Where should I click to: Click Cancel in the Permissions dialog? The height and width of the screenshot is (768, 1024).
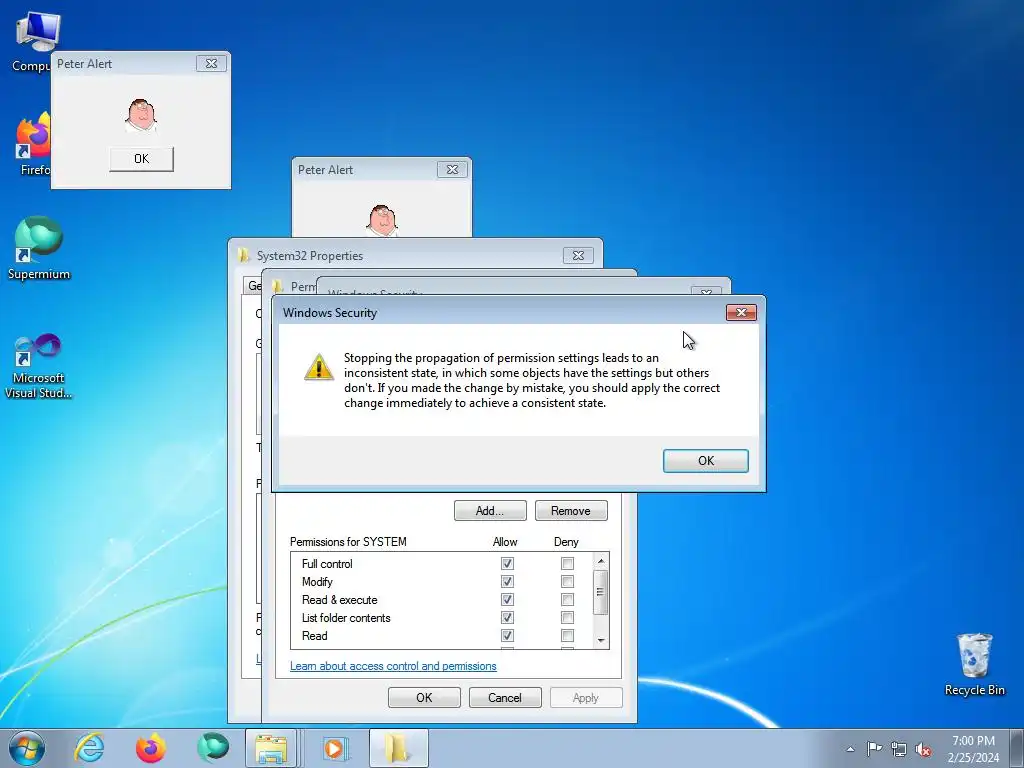tap(505, 697)
